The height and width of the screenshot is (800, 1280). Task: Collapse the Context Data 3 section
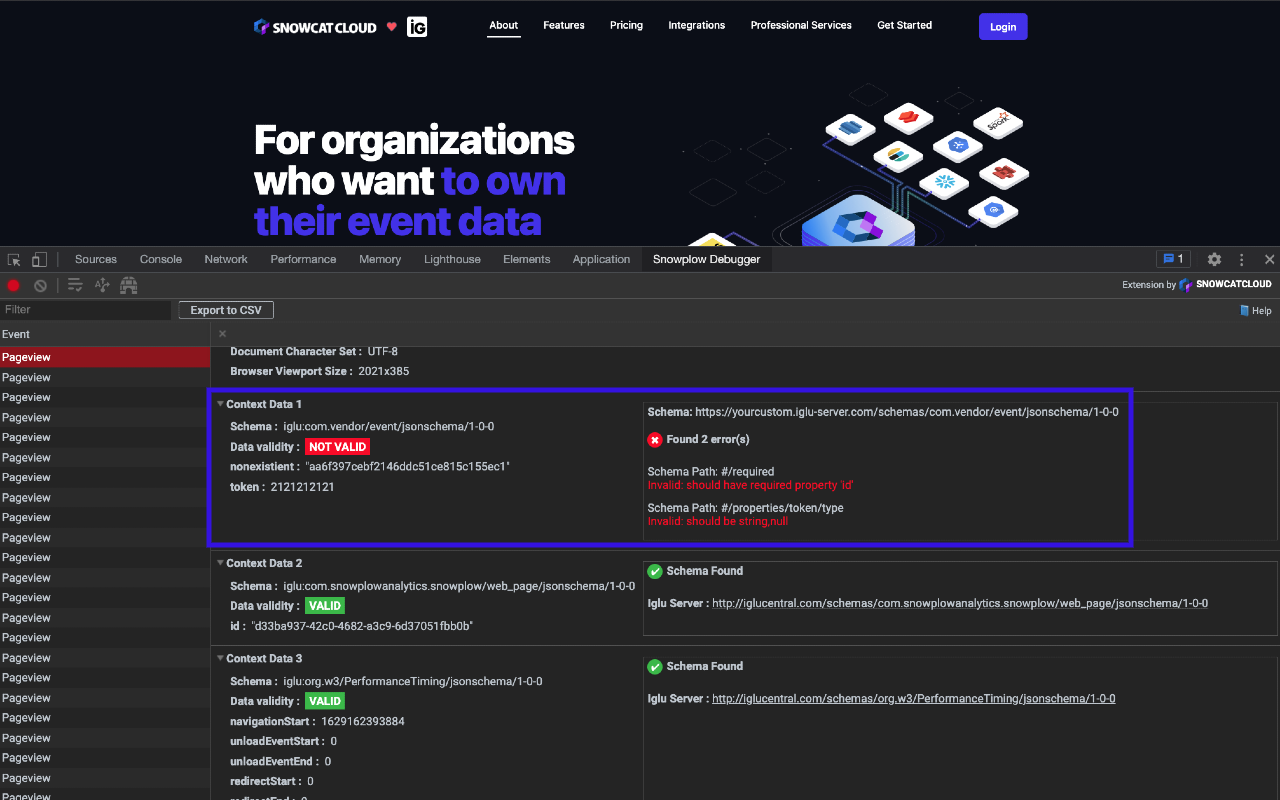coord(221,658)
